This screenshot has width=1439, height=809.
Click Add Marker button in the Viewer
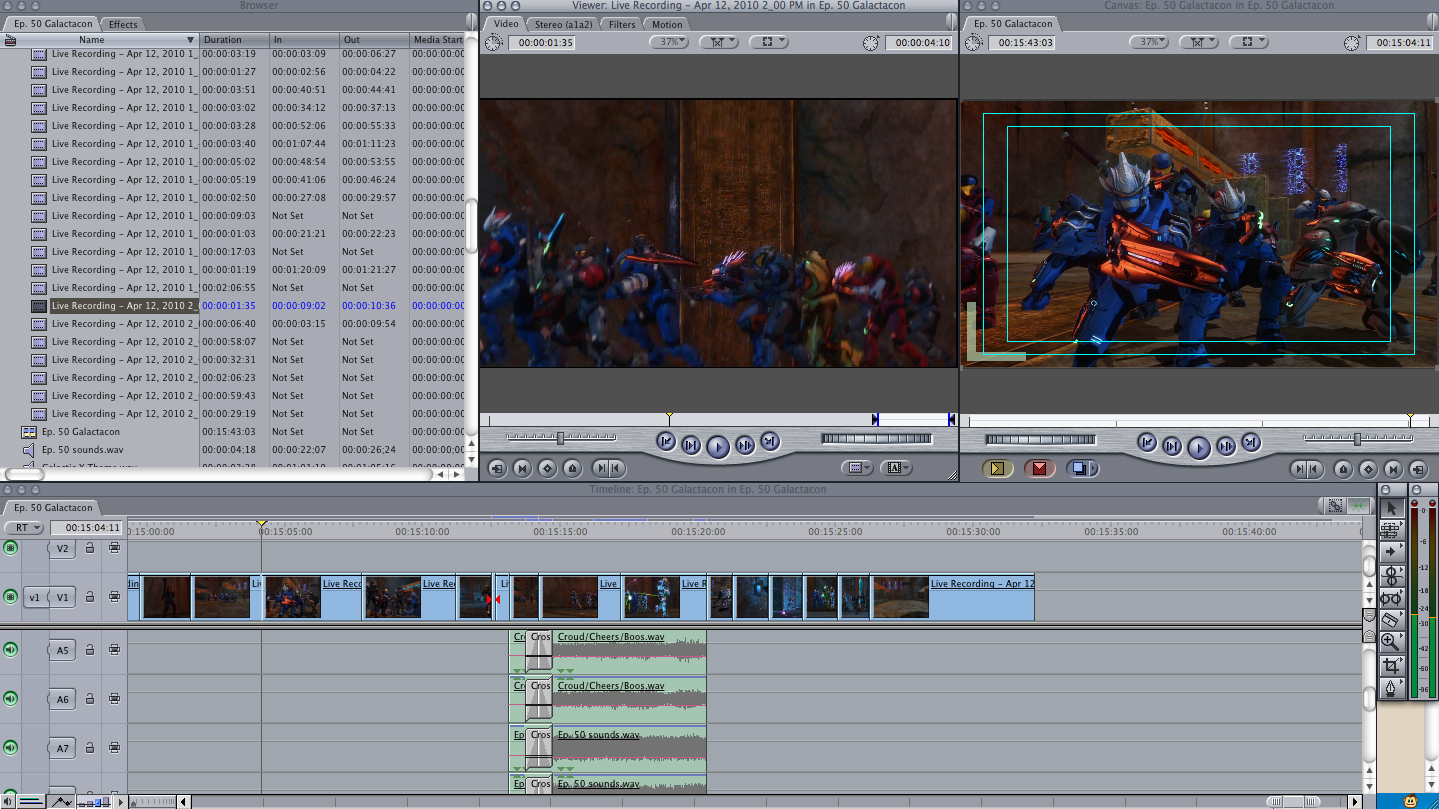tap(572, 467)
